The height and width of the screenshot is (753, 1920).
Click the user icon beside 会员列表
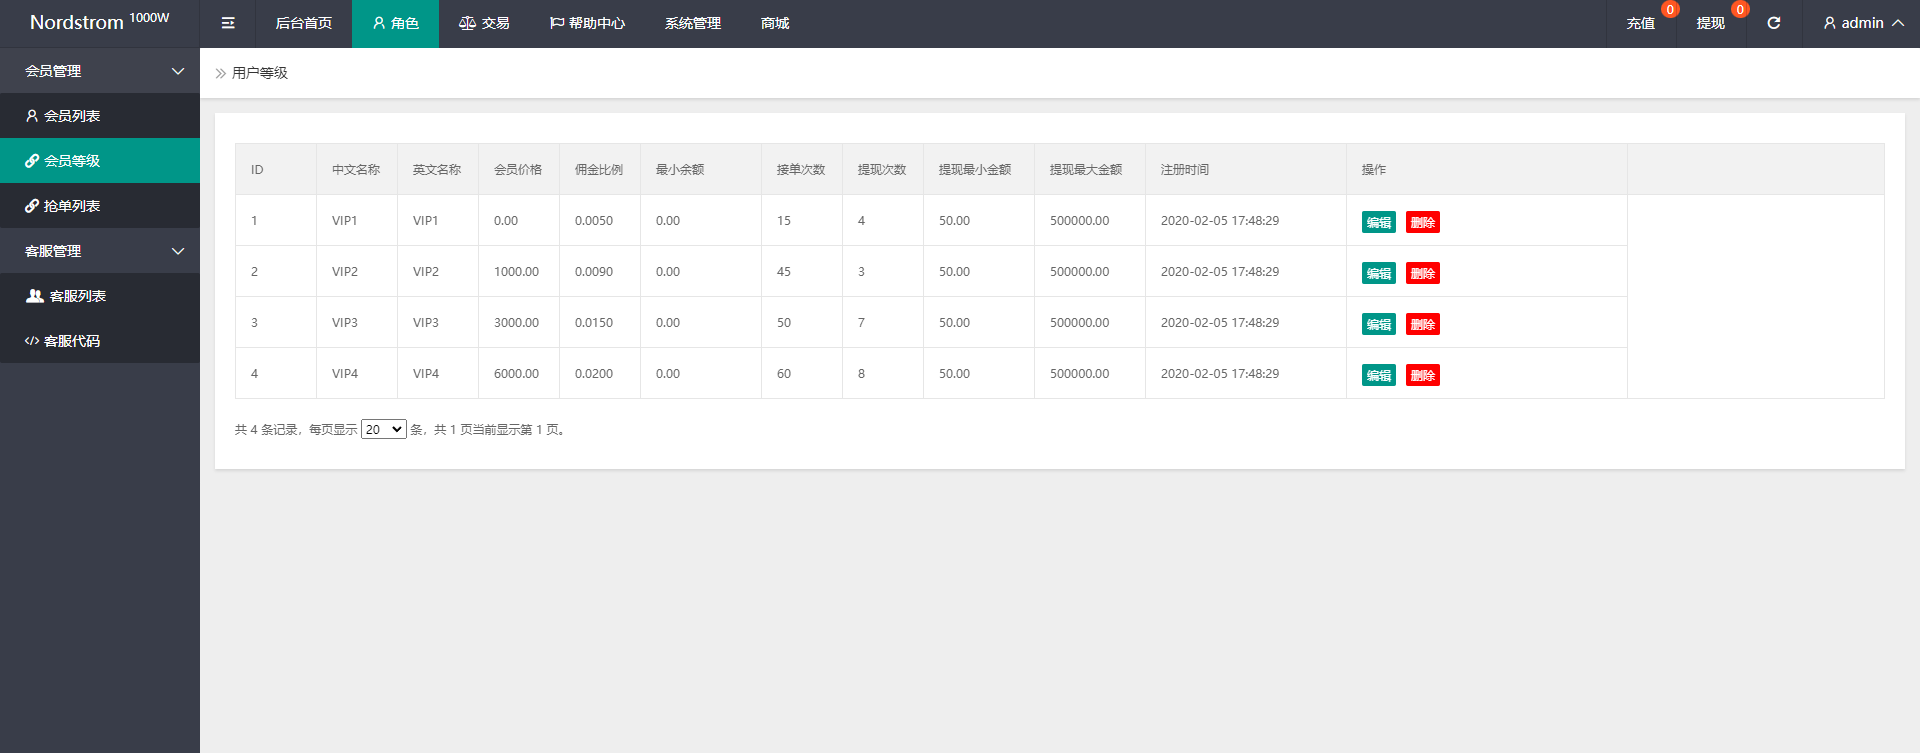click(32, 116)
